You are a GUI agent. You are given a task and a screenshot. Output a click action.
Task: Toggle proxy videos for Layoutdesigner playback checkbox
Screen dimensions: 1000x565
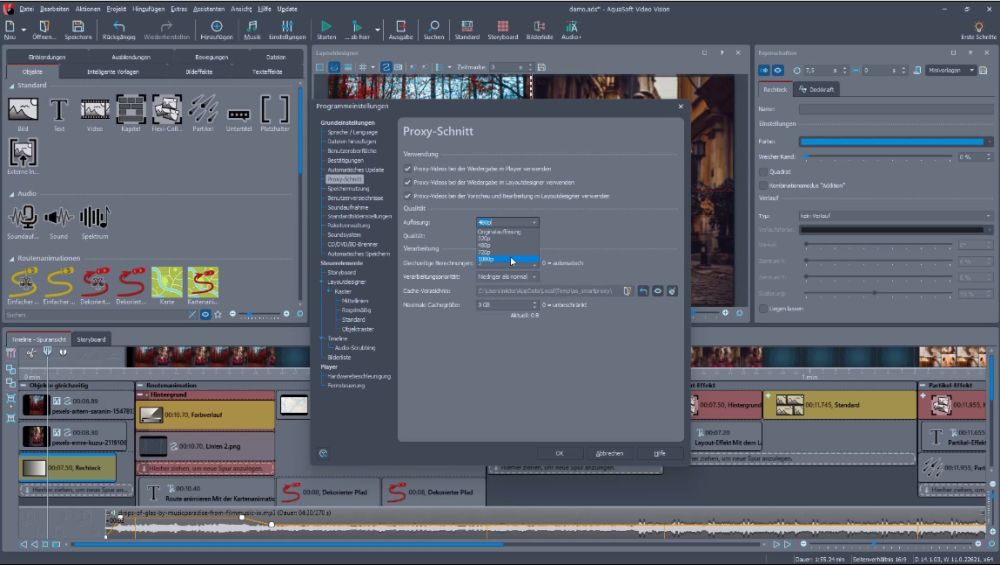click(x=408, y=183)
